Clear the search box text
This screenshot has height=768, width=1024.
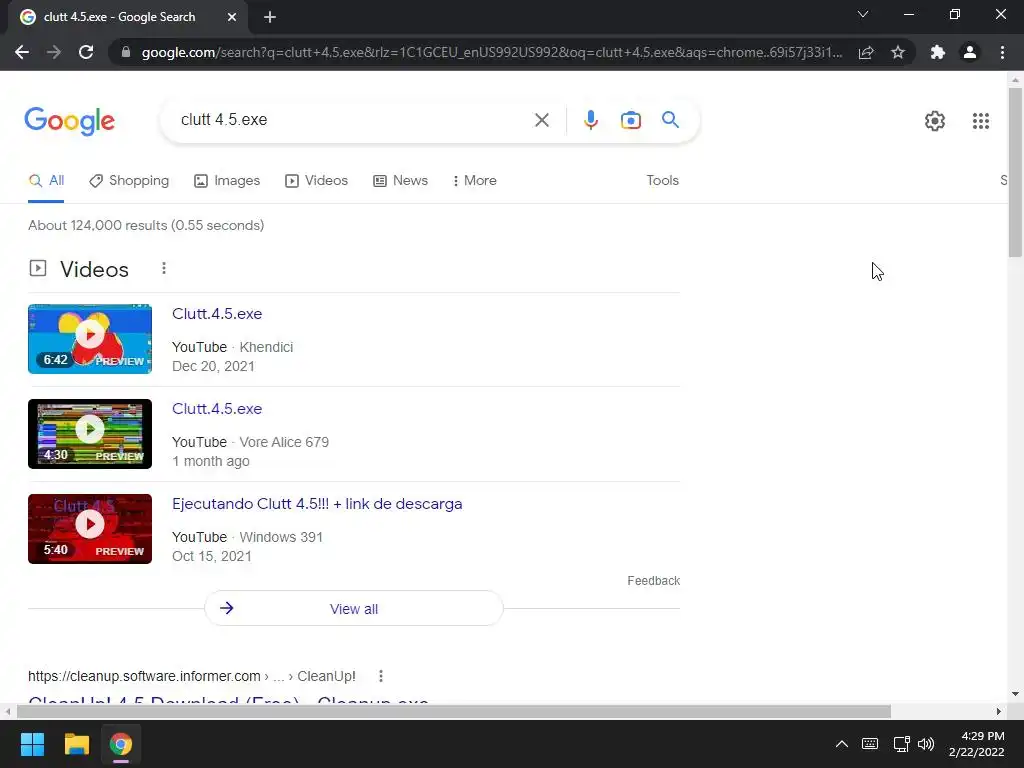[541, 120]
